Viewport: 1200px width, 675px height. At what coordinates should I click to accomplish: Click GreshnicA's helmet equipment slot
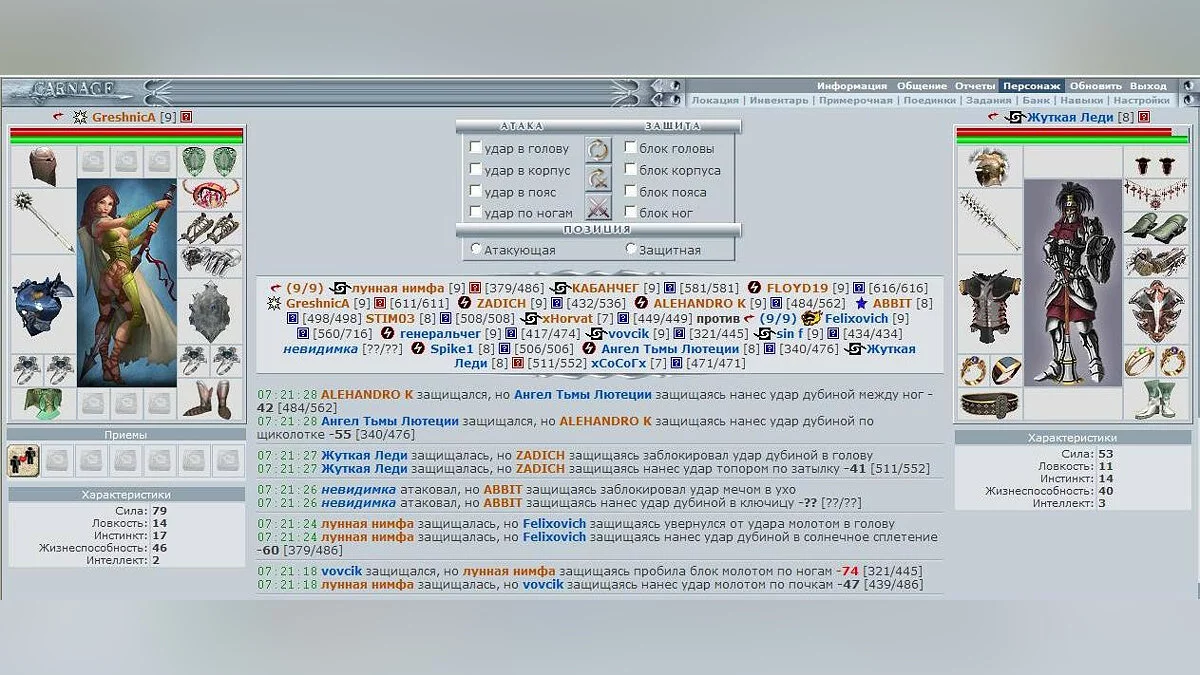coord(43,166)
